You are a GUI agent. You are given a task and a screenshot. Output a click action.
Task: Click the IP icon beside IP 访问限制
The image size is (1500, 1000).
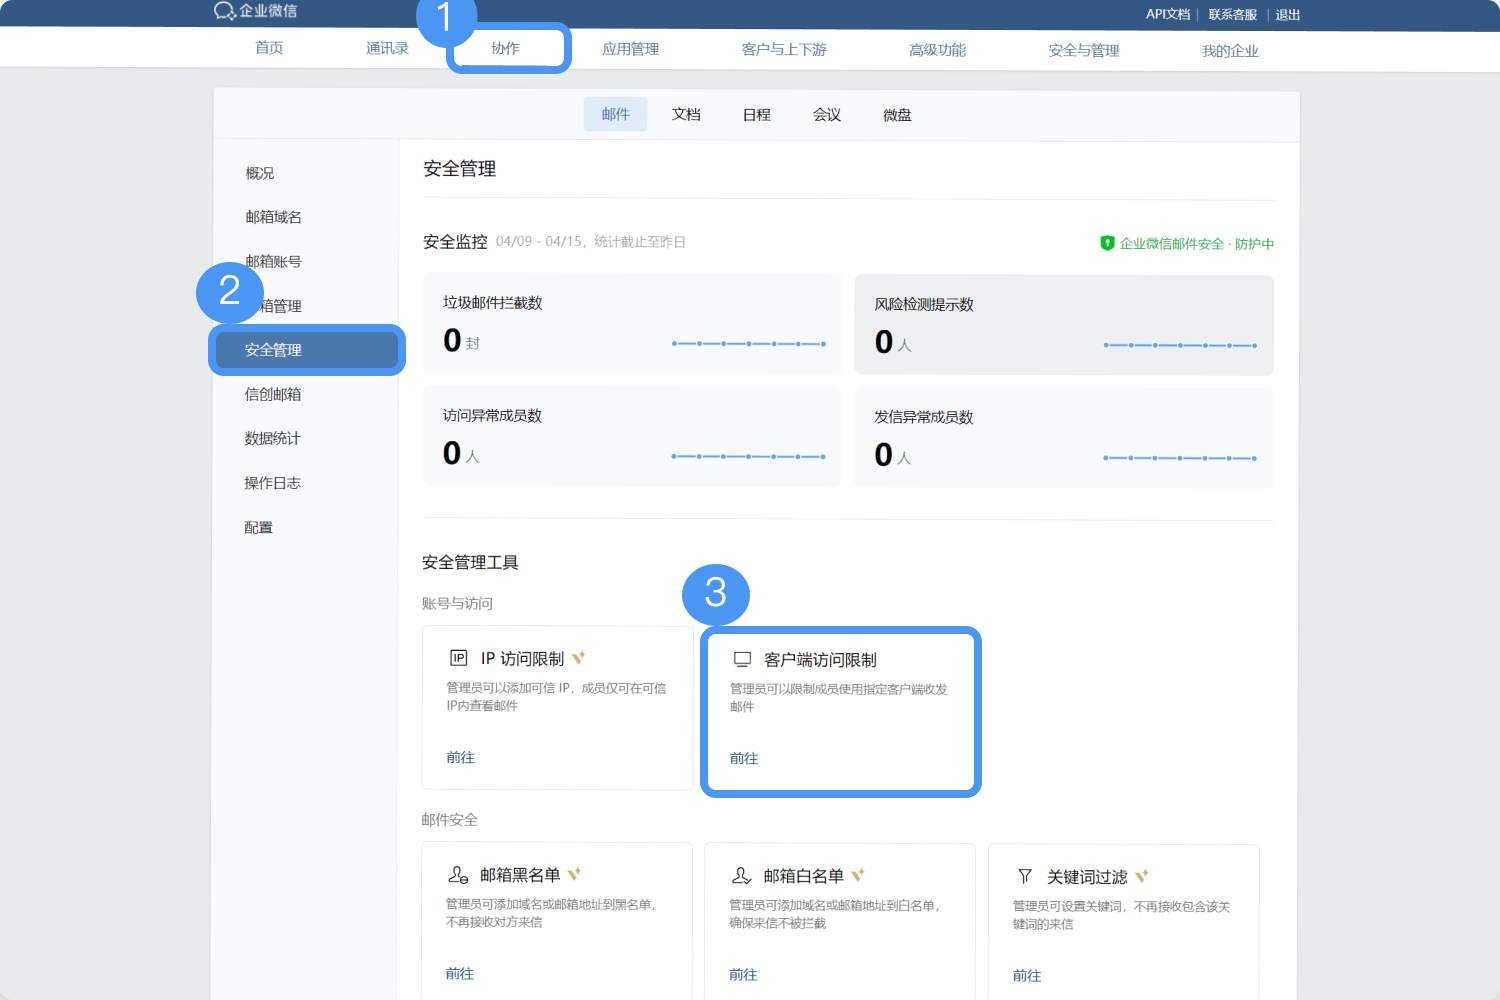point(459,657)
